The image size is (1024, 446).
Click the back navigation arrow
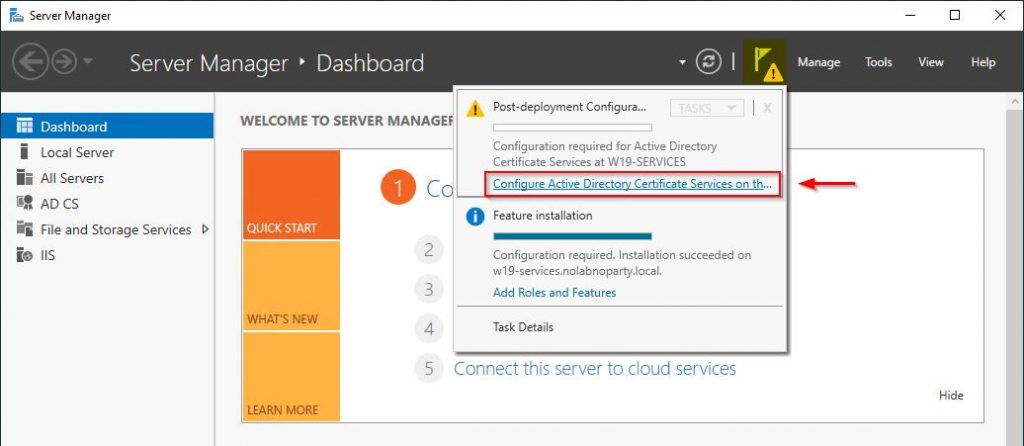point(30,63)
